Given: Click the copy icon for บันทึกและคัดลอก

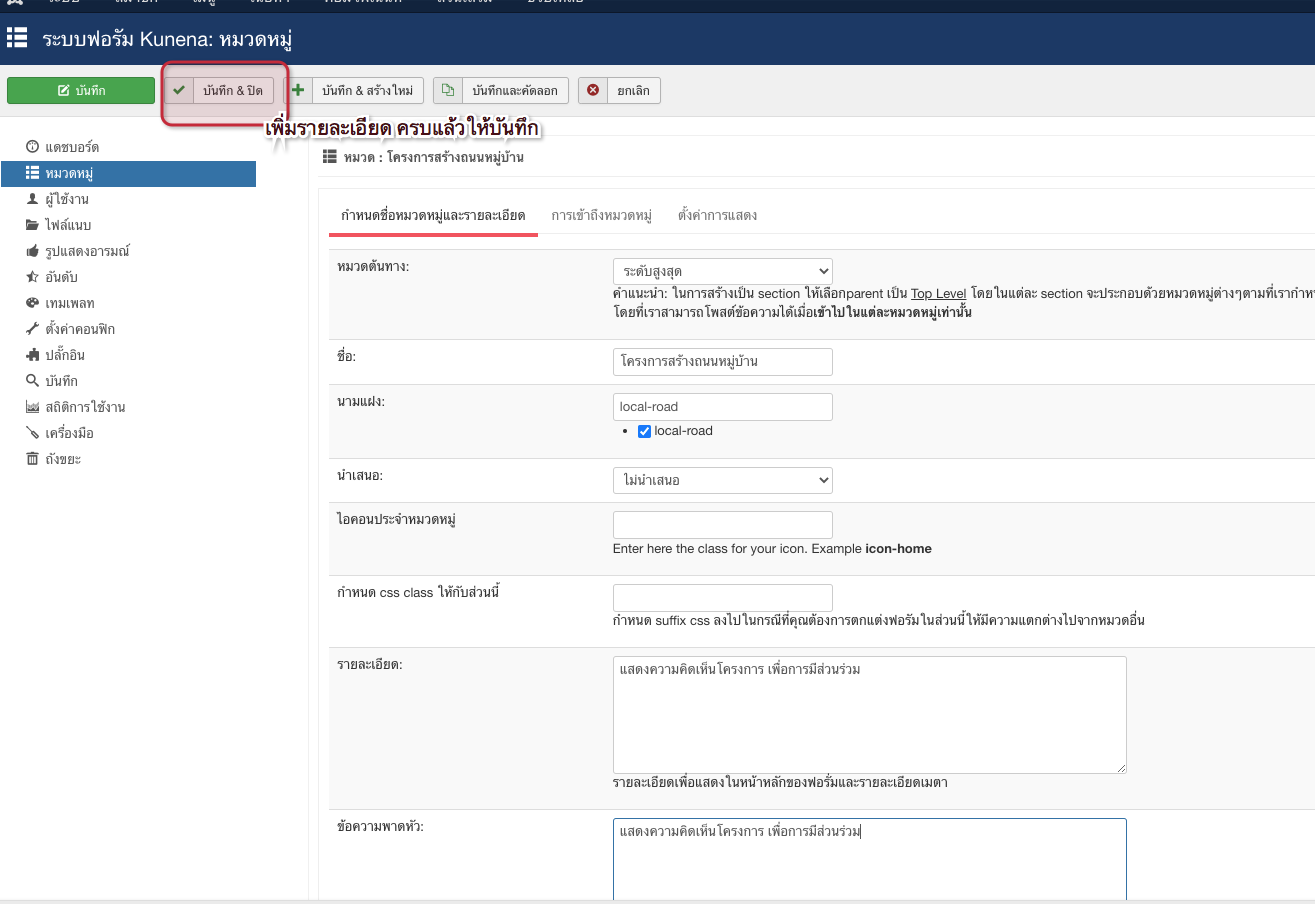Looking at the screenshot, I should coord(448,91).
